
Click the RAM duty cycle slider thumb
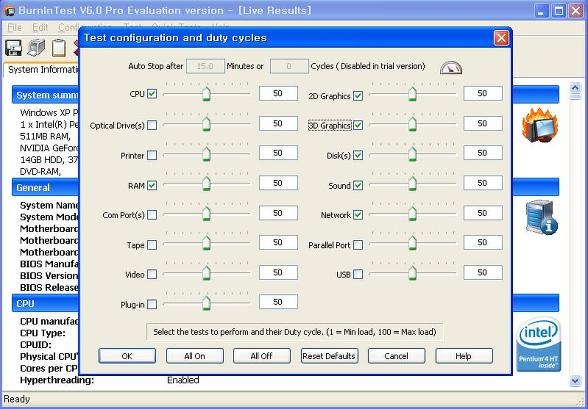pyautogui.click(x=206, y=183)
